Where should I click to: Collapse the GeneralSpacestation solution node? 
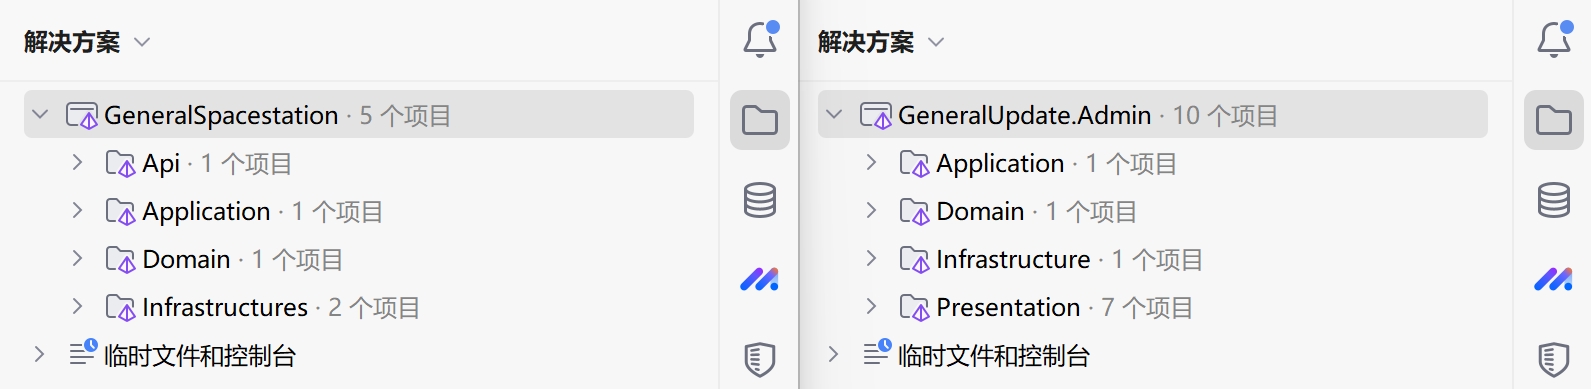[40, 115]
